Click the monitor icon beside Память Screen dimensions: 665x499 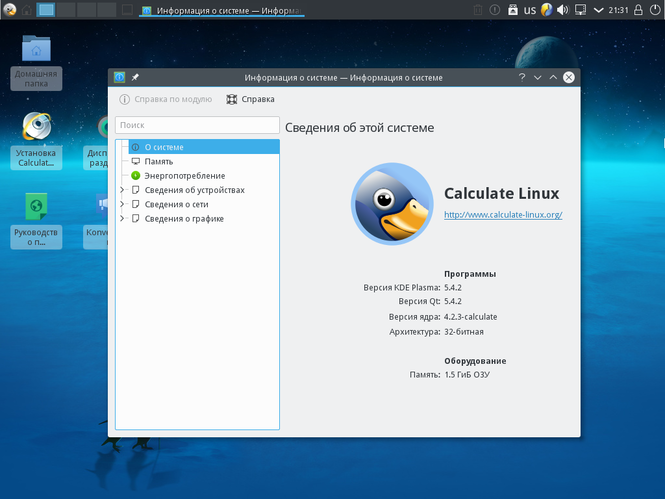136,161
